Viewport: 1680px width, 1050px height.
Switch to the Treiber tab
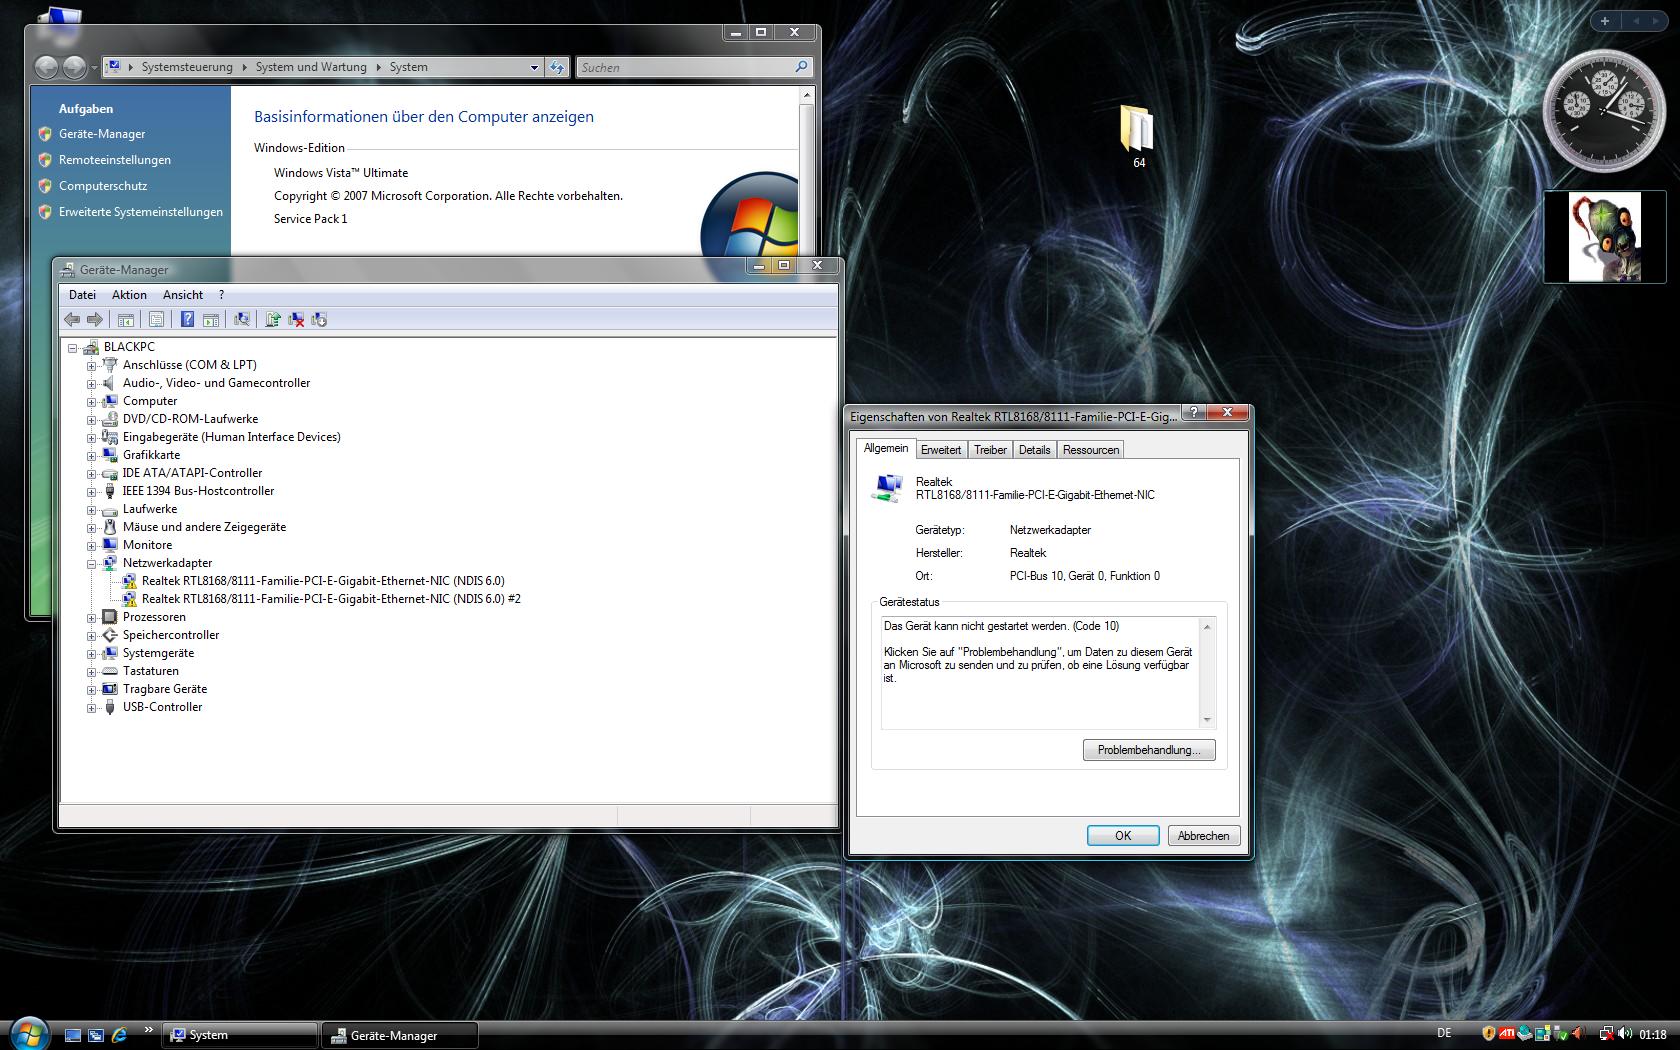click(991, 450)
